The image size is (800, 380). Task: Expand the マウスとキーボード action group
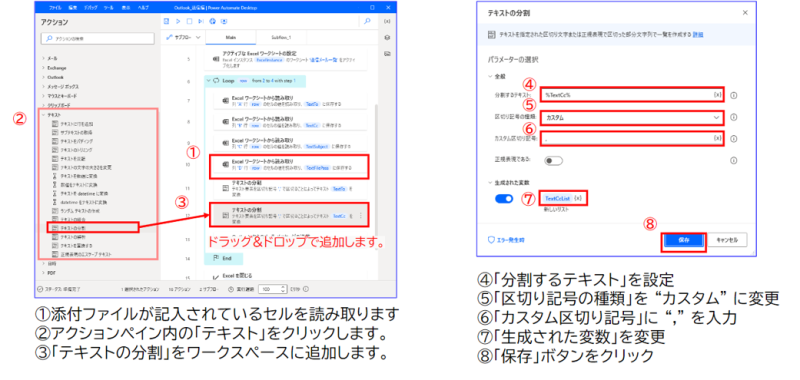pos(43,95)
